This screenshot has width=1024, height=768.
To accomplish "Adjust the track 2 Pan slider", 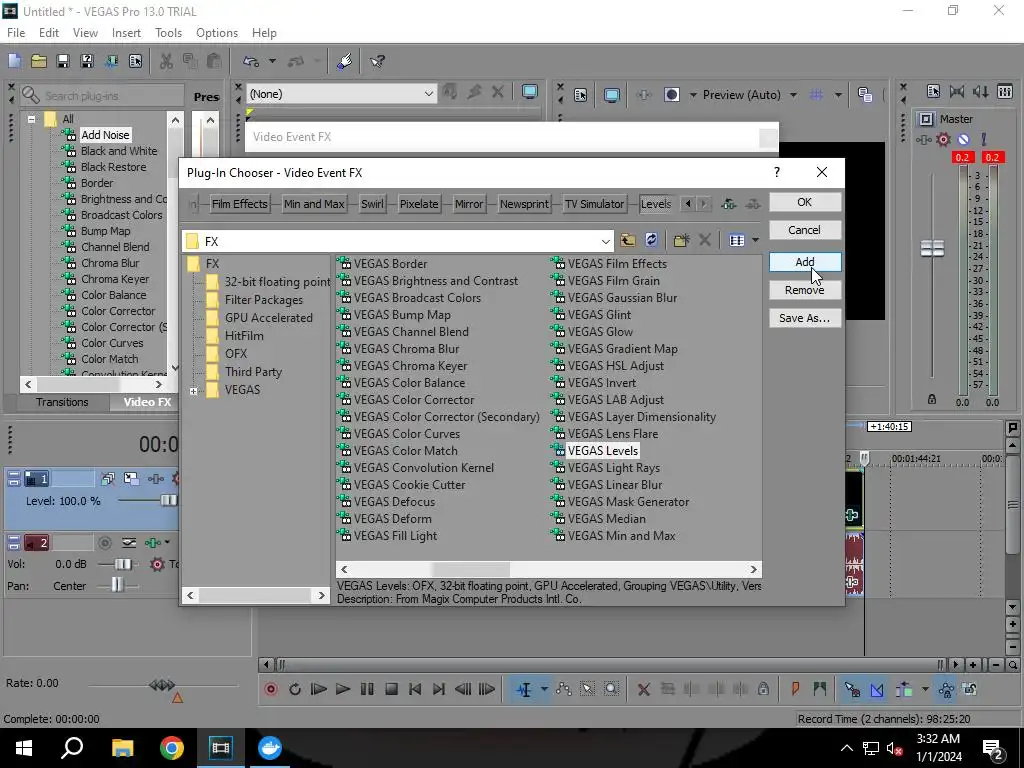I will tap(117, 584).
